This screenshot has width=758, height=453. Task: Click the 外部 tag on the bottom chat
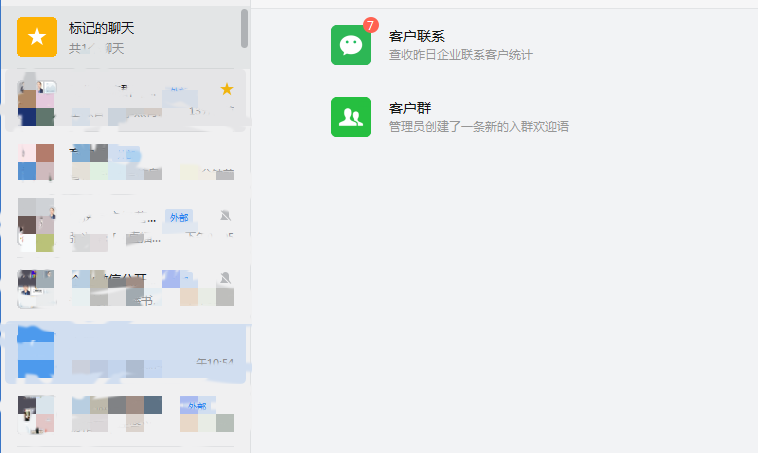(x=196, y=406)
